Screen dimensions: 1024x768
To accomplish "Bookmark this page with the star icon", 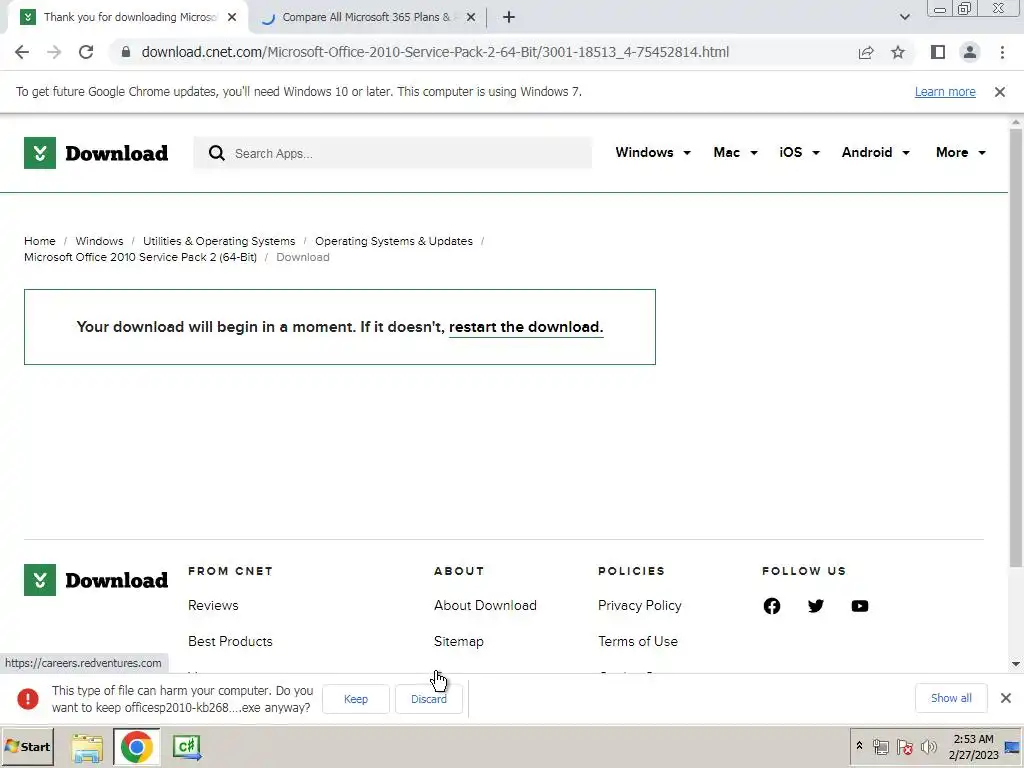I will 898,52.
